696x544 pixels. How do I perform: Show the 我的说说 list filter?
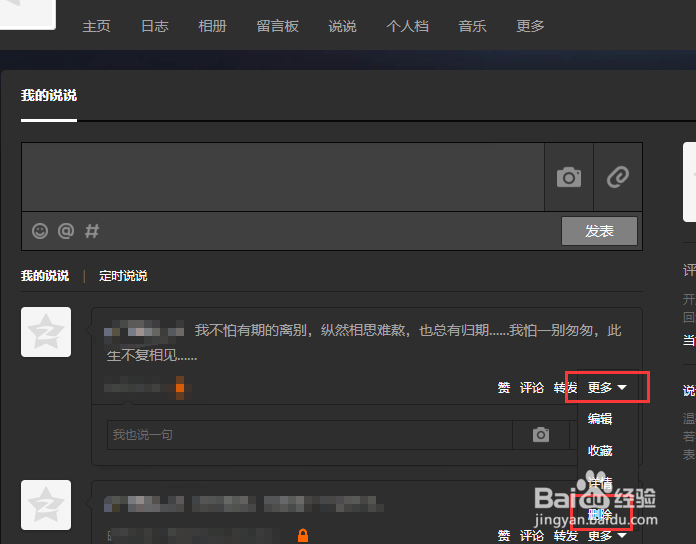[45, 276]
